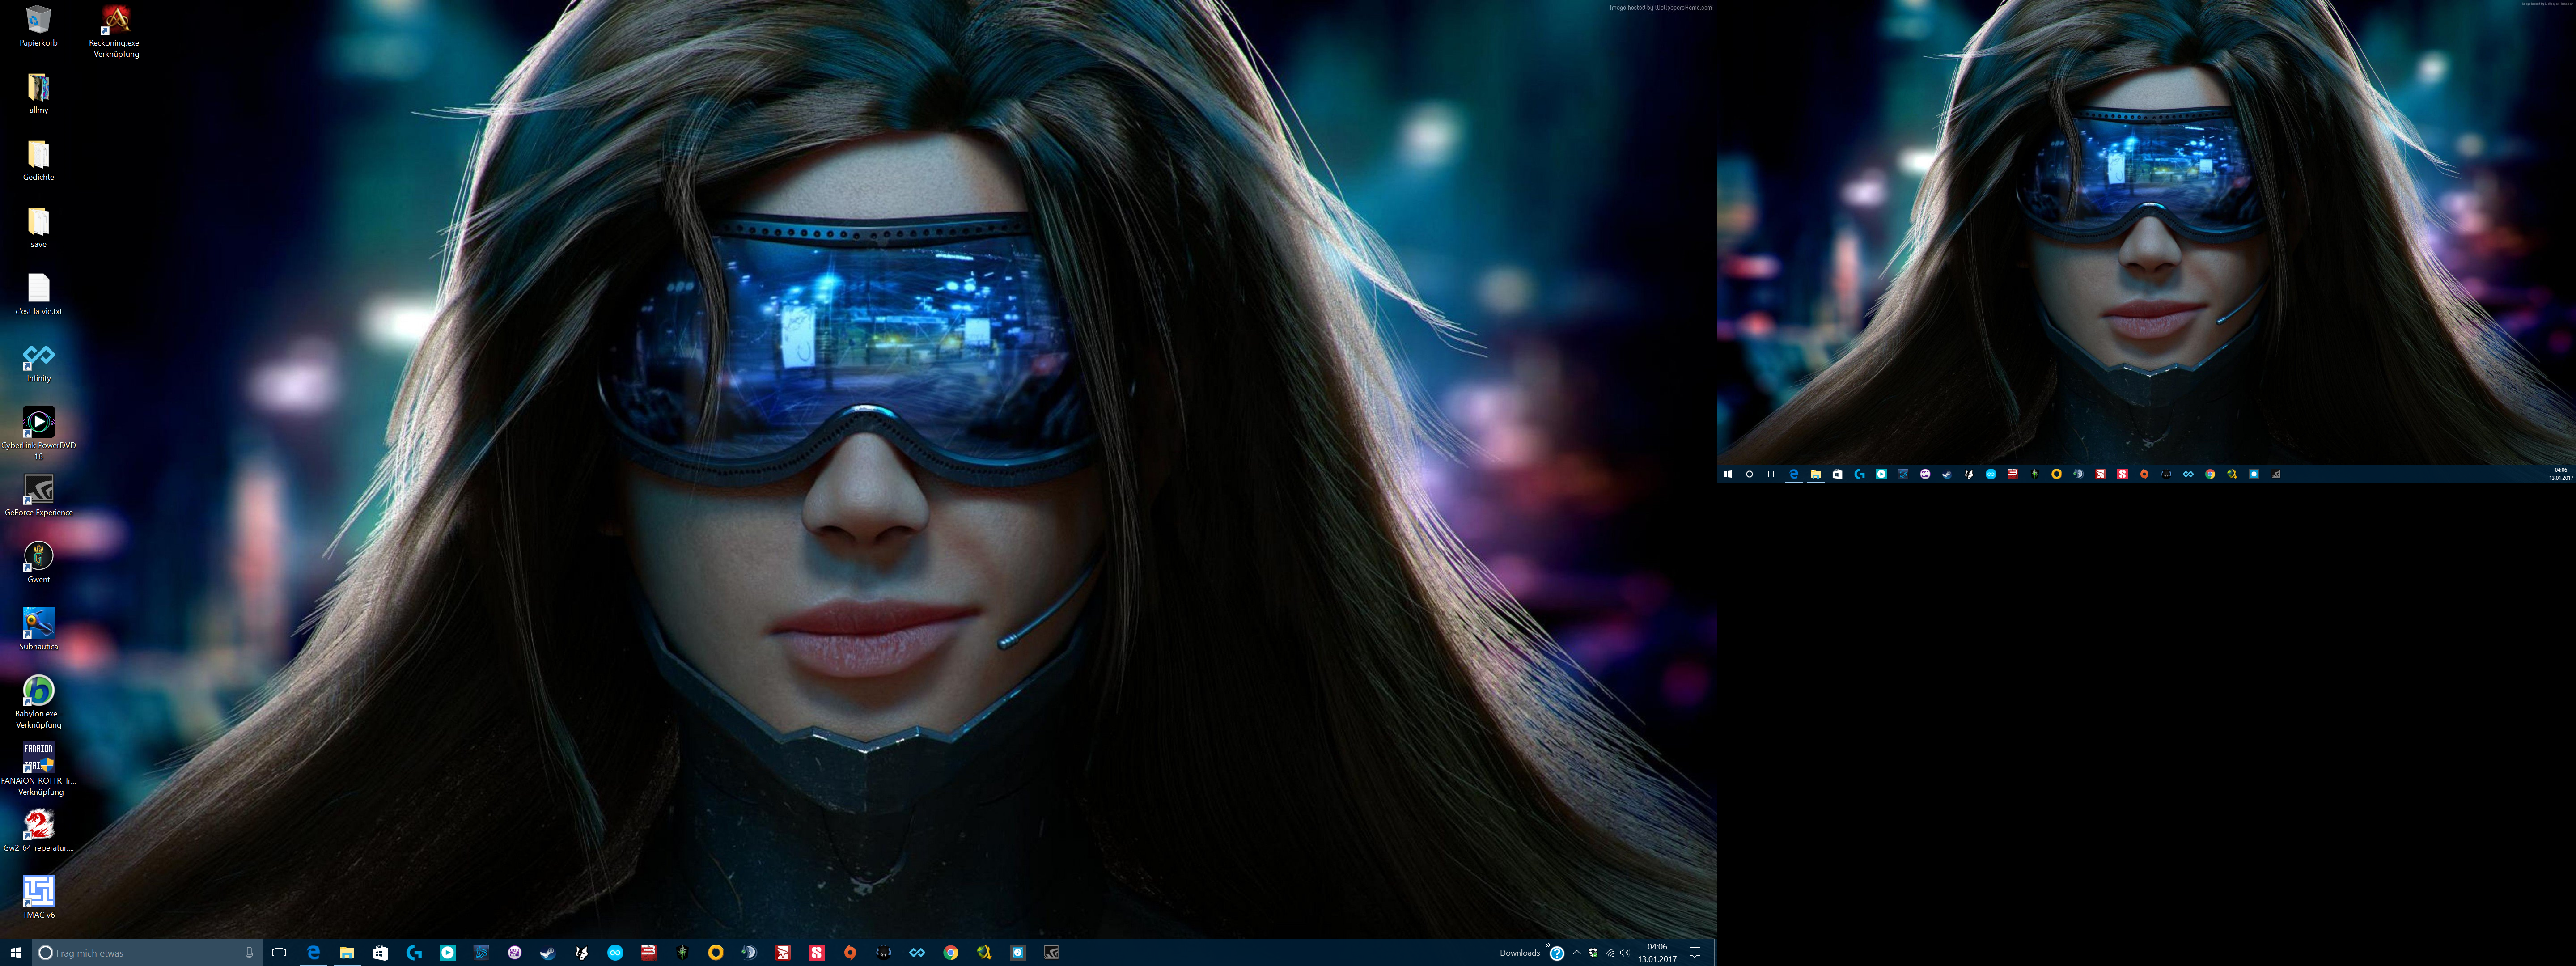Open the white wolf icon on main taskbar
Screen dimensions: 2576x966
[x=581, y=953]
